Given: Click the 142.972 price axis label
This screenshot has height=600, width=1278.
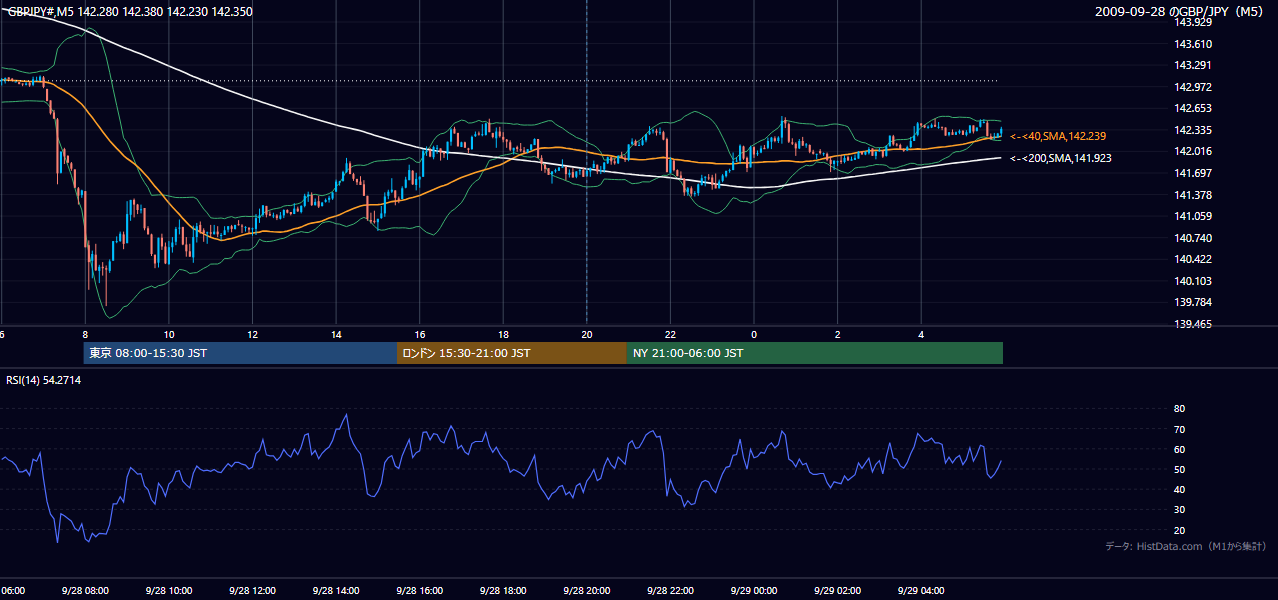Looking at the screenshot, I should (1194, 87).
